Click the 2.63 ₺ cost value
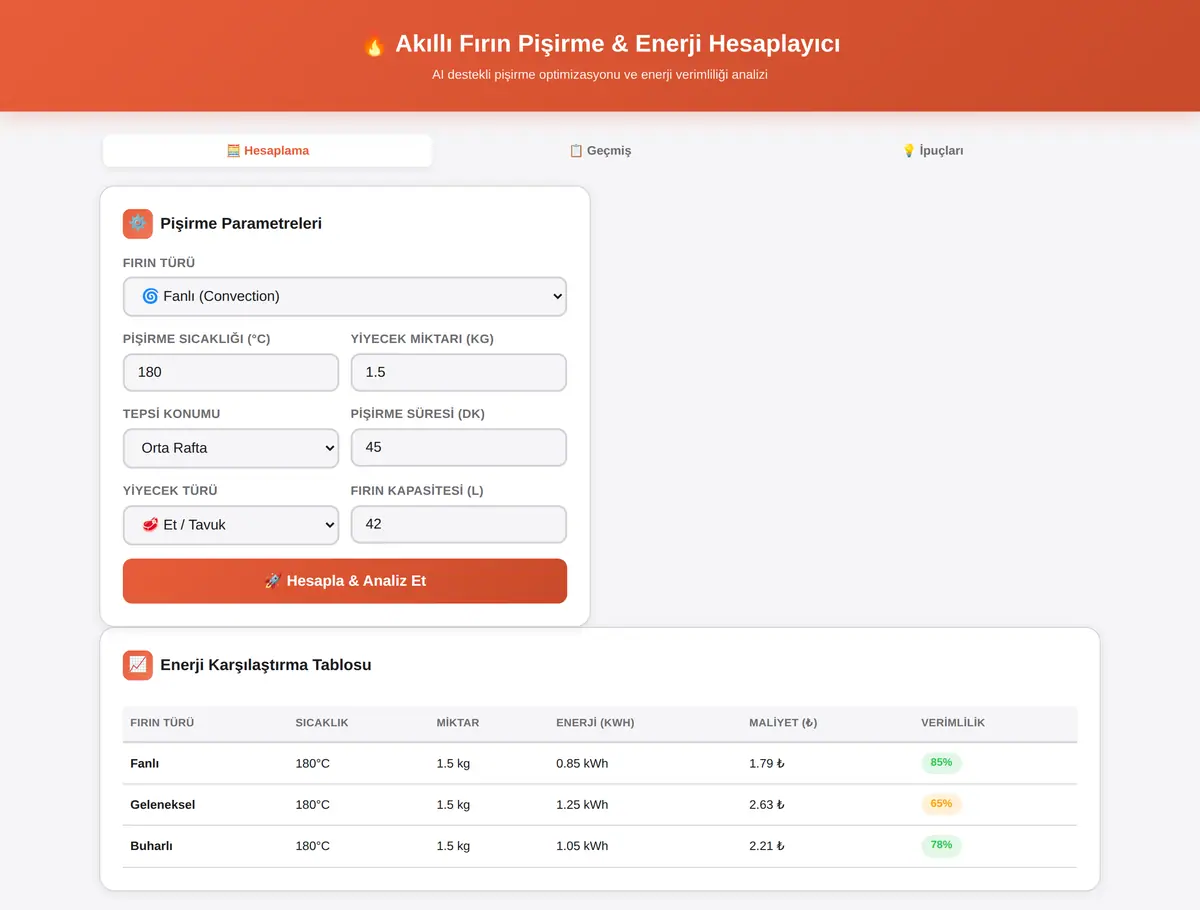 coord(767,805)
